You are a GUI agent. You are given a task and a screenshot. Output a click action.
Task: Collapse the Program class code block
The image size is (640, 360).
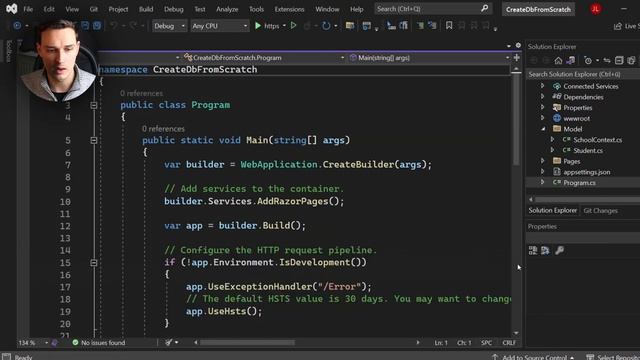(93, 105)
